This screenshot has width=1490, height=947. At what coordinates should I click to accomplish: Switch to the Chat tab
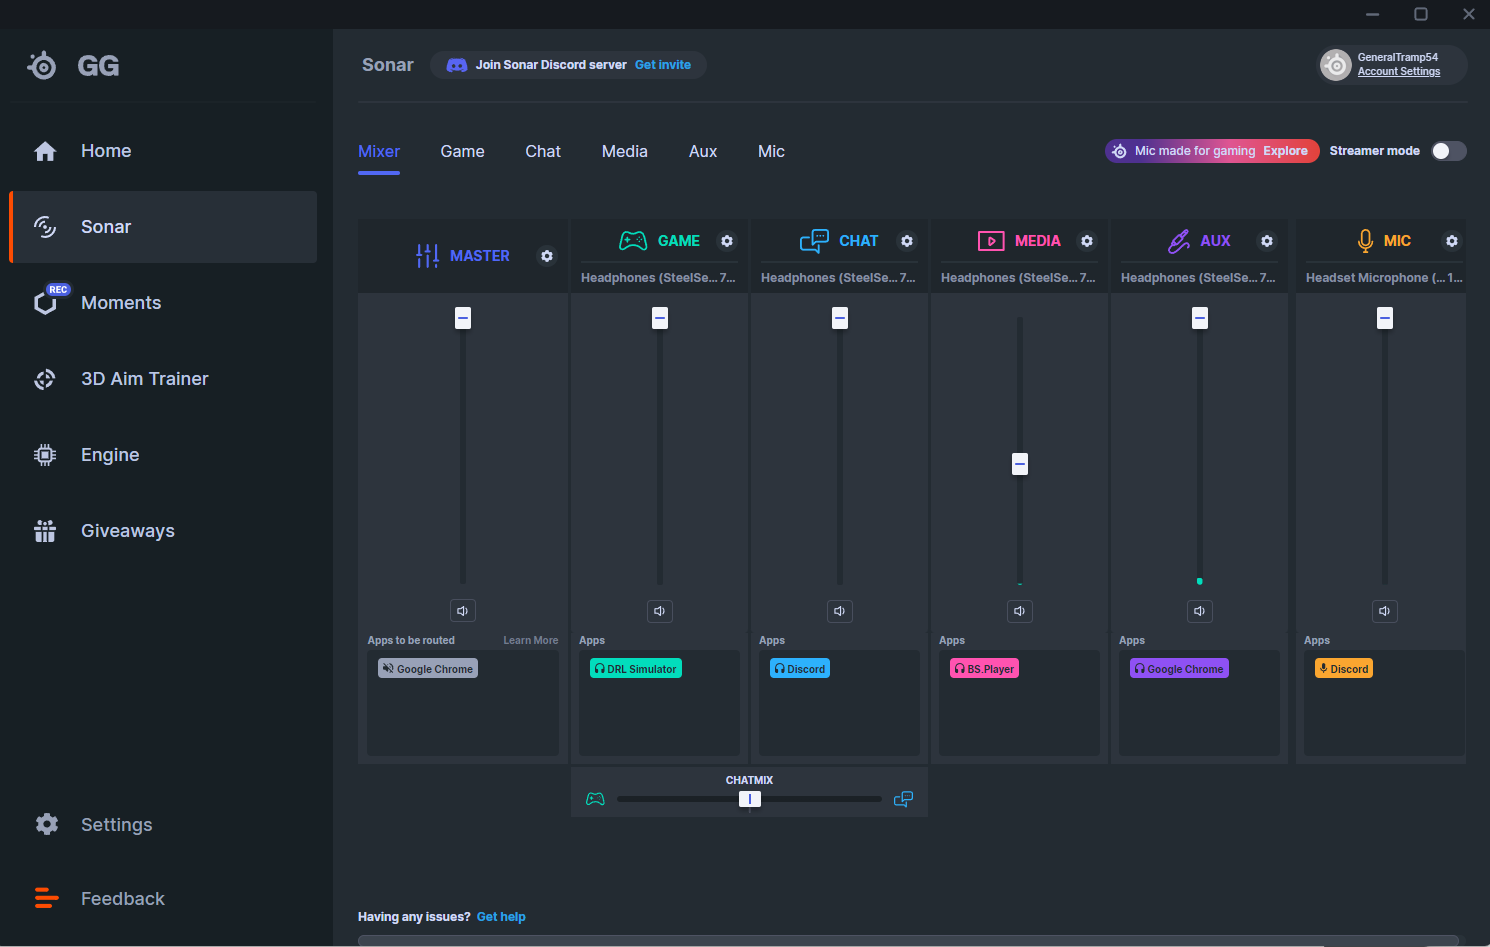pyautogui.click(x=543, y=152)
